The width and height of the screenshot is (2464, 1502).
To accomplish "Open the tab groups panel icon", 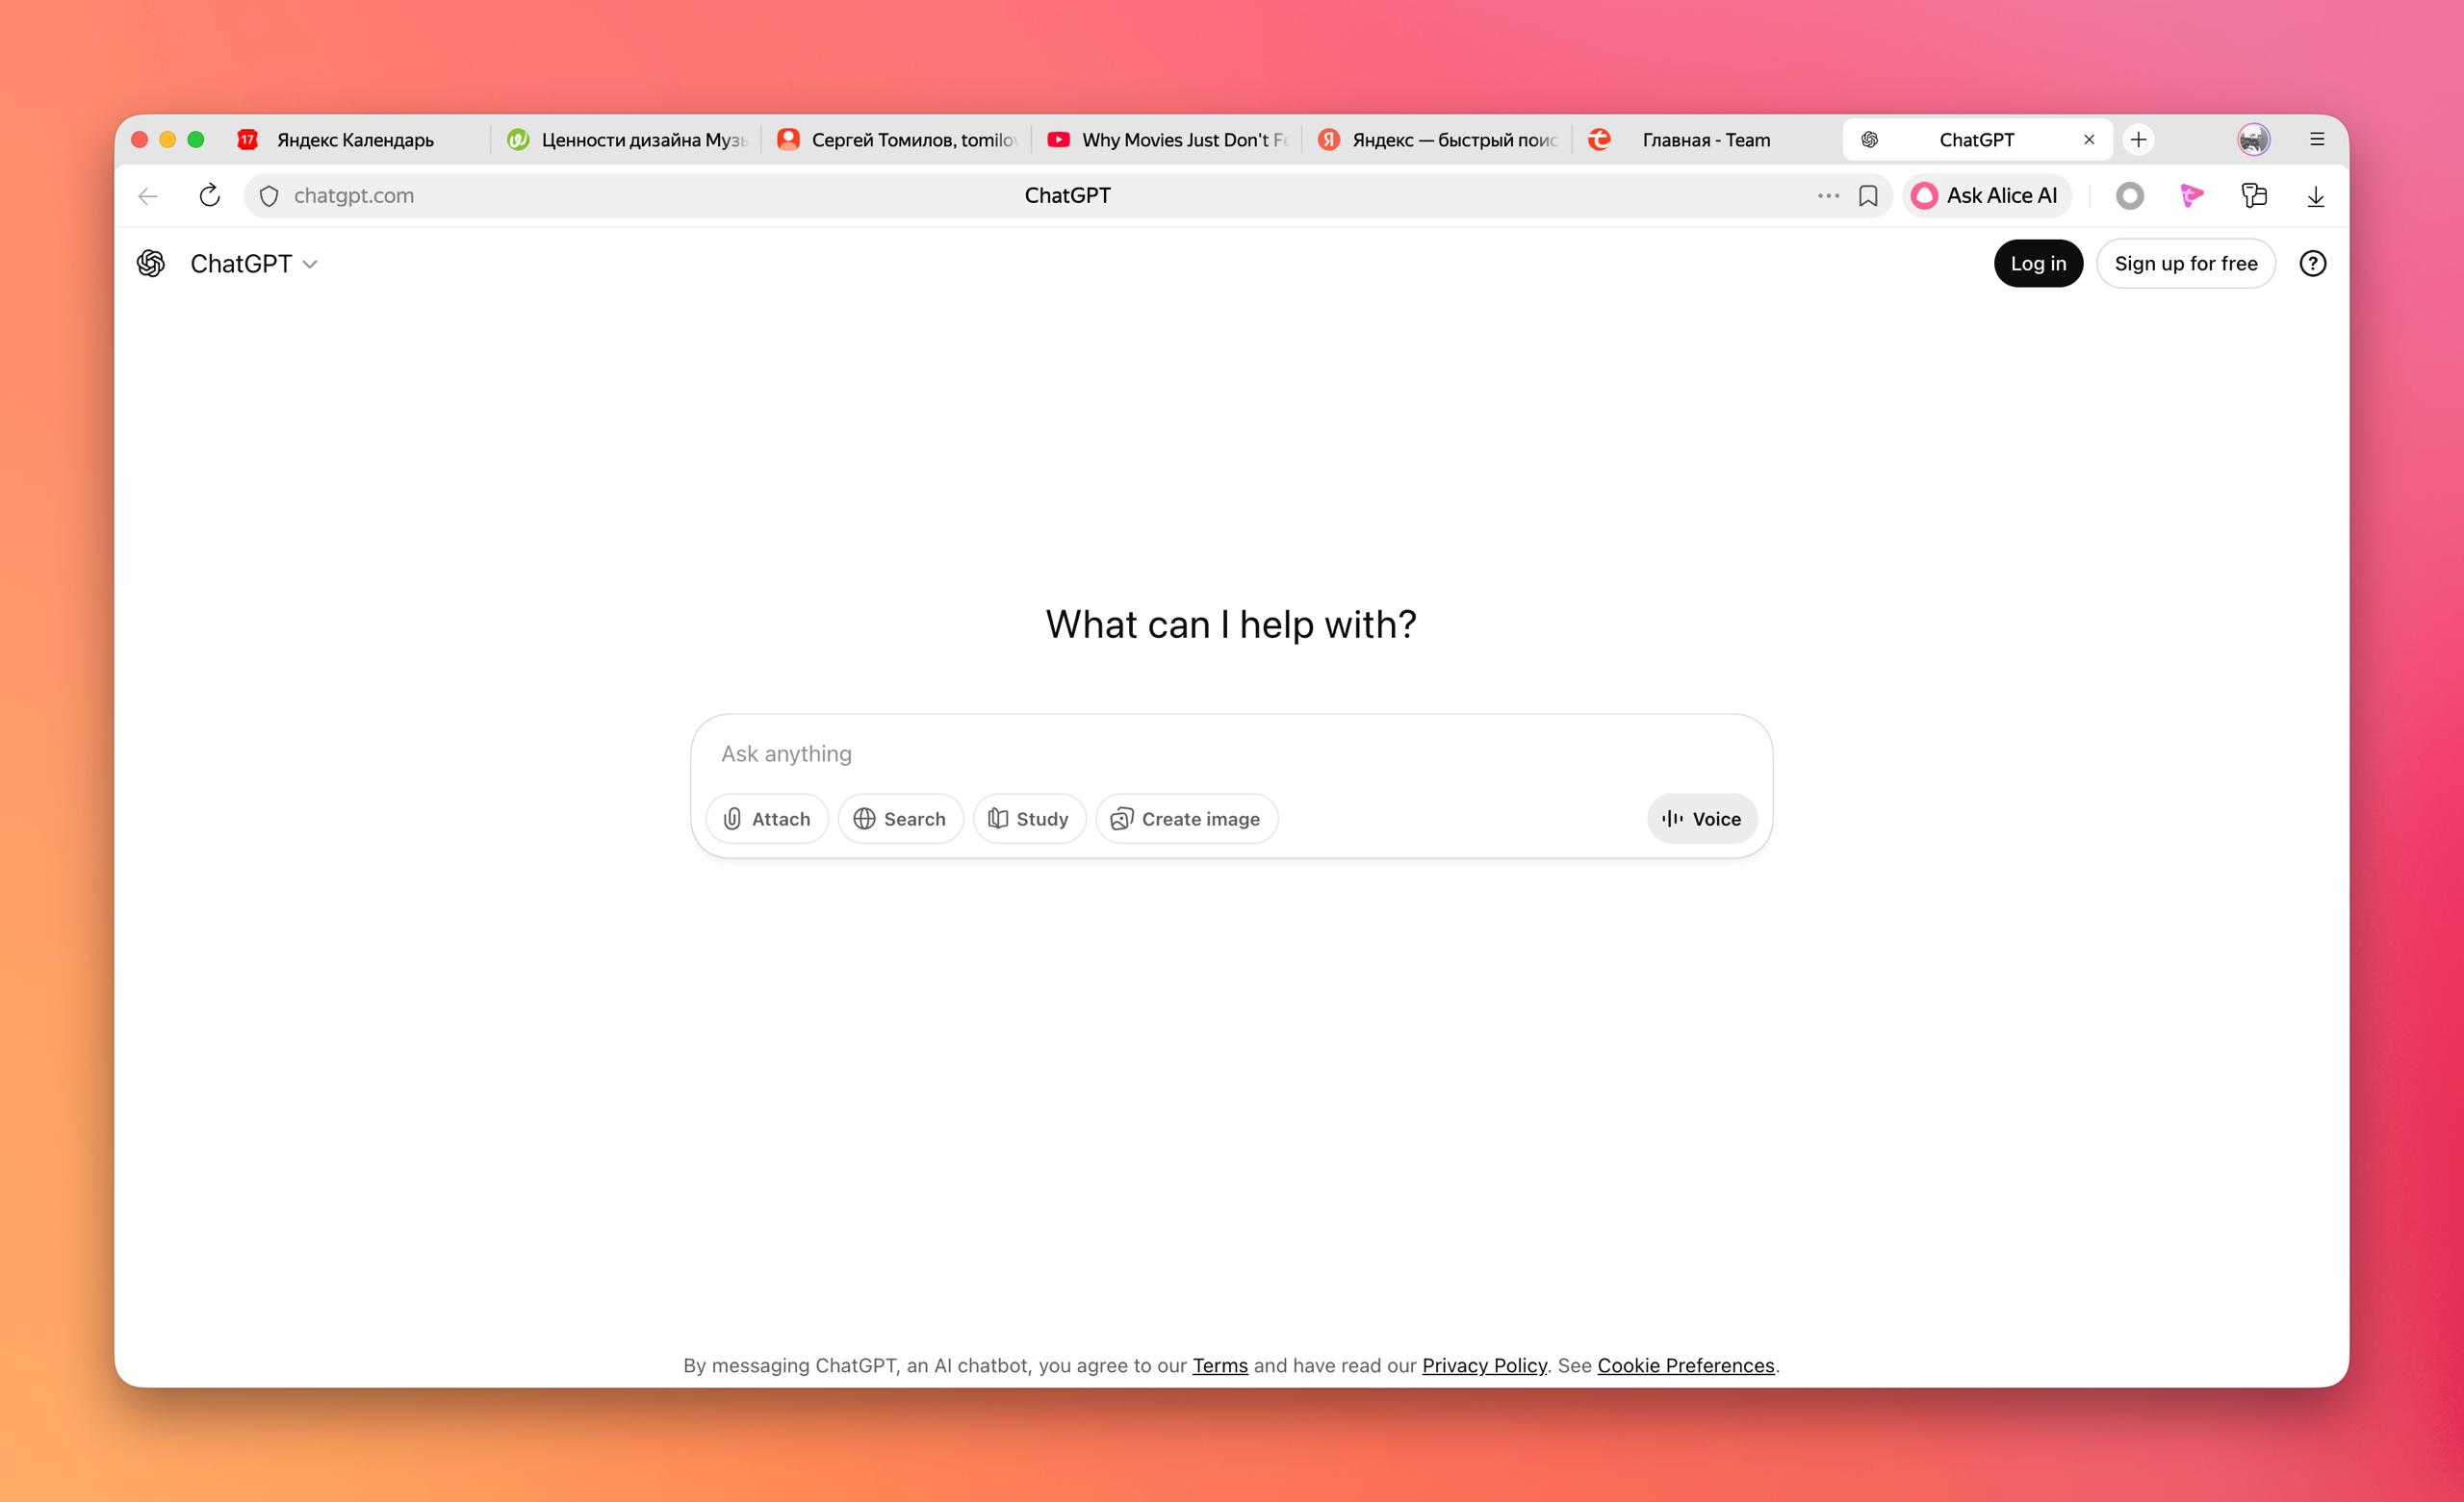I will [2254, 196].
